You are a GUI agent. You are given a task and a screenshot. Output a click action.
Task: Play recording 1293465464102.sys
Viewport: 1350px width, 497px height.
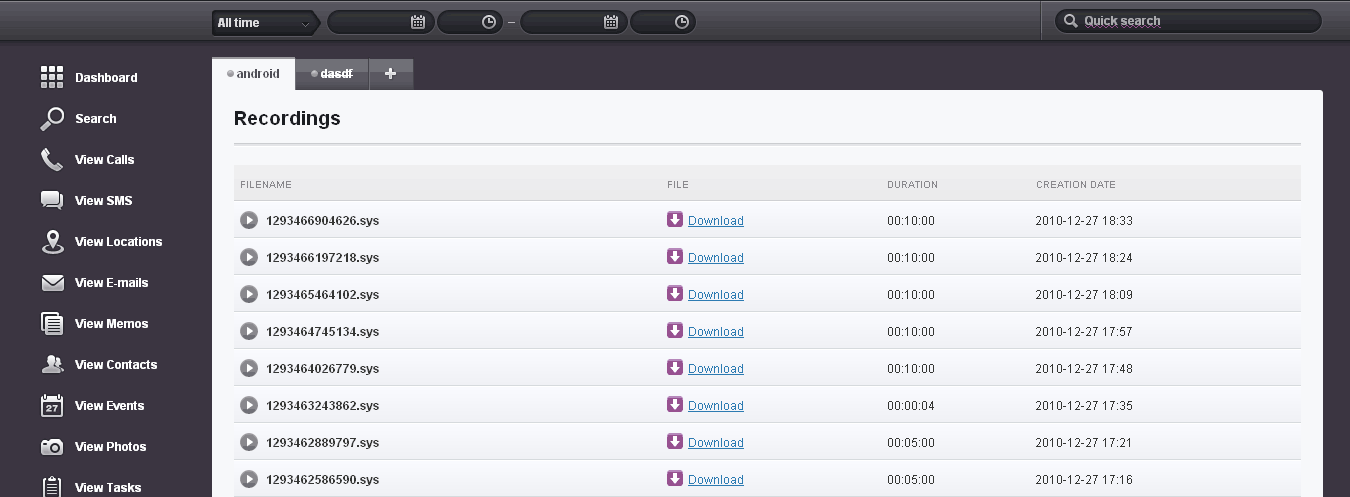point(249,294)
